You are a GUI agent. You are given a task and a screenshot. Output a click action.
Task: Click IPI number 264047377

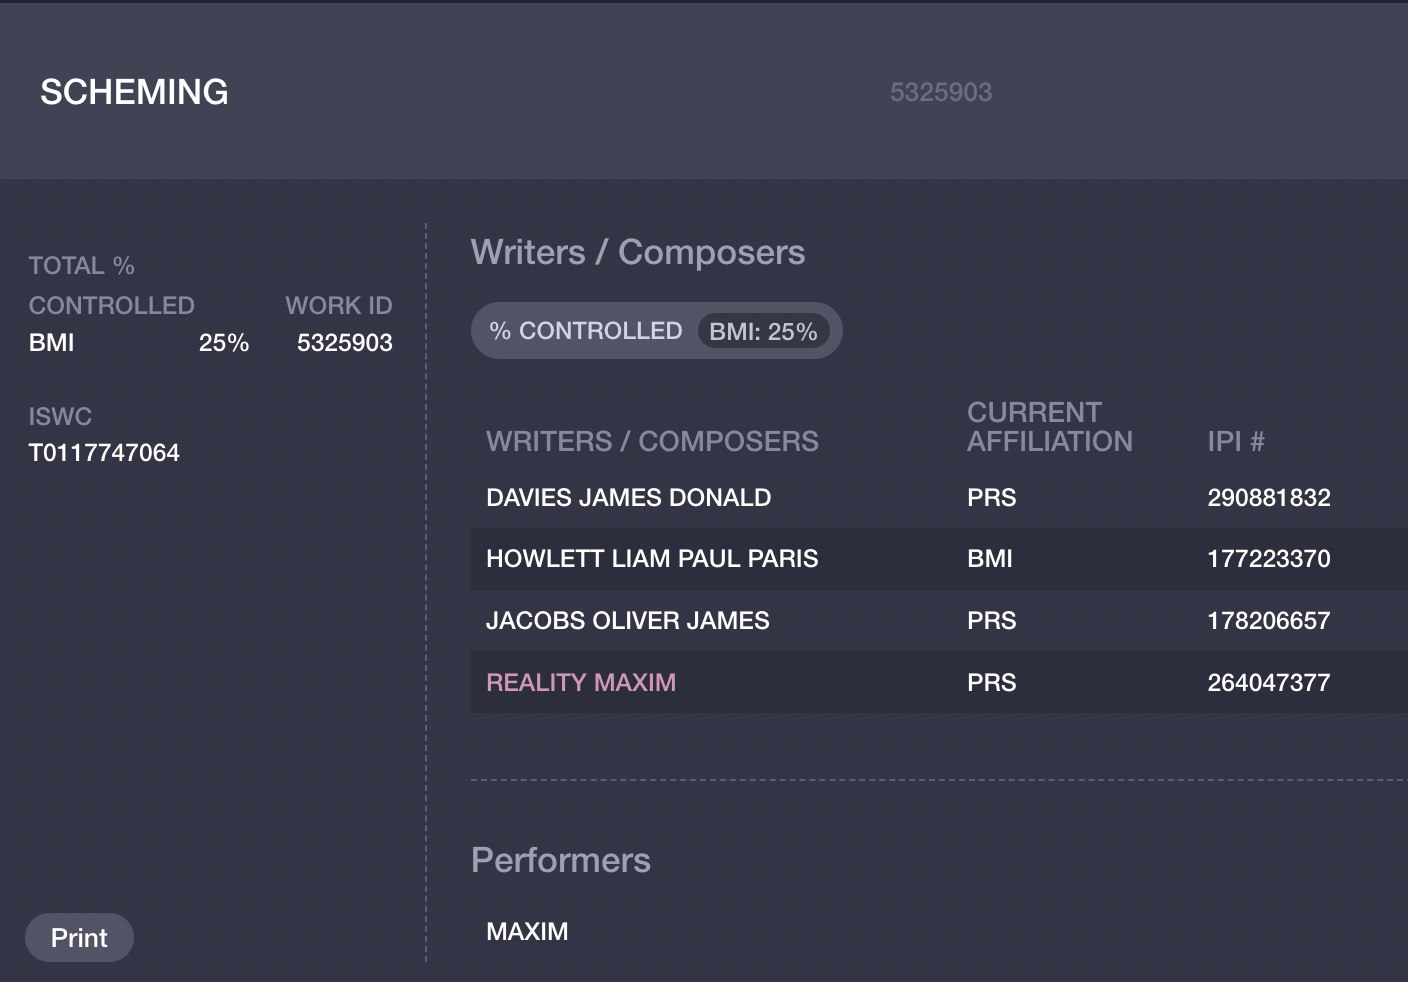[x=1269, y=682]
